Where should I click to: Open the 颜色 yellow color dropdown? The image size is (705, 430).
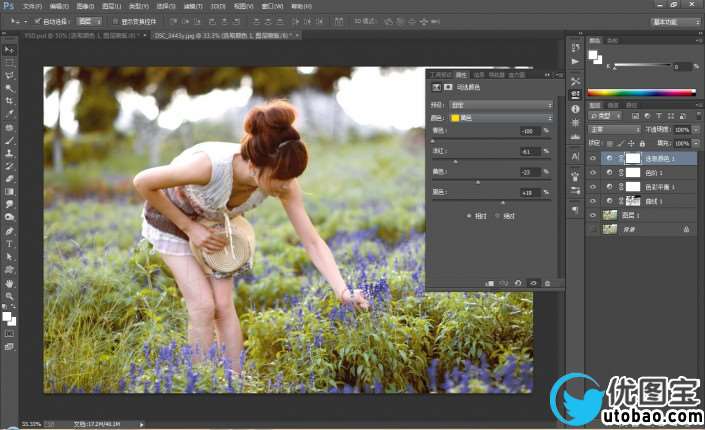500,117
